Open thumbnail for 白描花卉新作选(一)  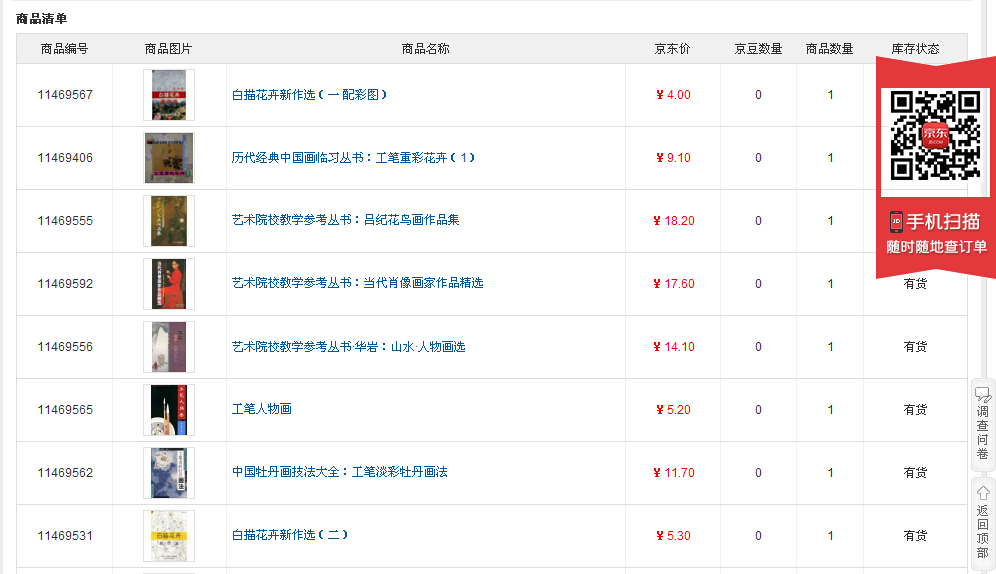click(x=168, y=95)
